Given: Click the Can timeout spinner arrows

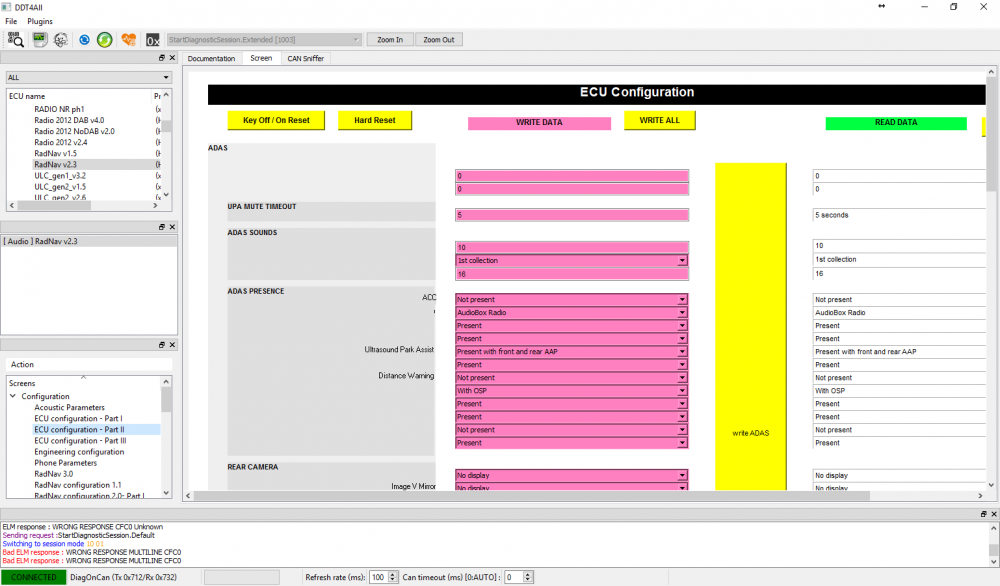Looking at the screenshot, I should click(x=527, y=577).
